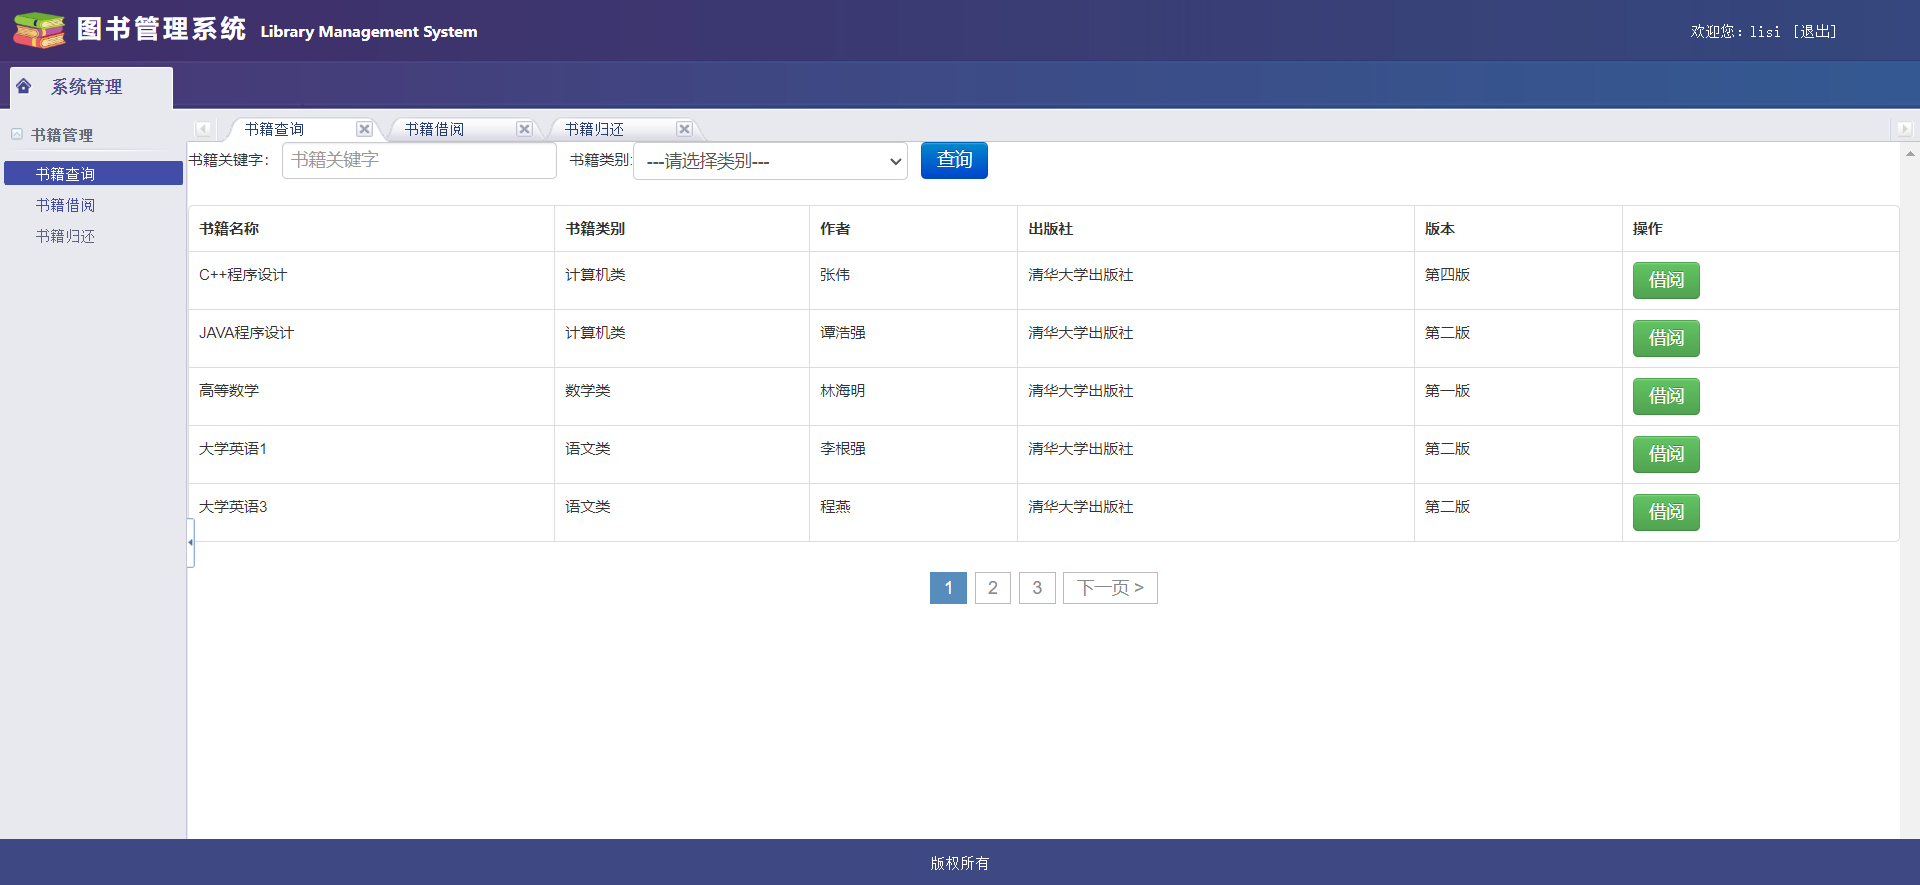The image size is (1920, 885).
Task: Go to page 2 of results
Action: (x=992, y=588)
